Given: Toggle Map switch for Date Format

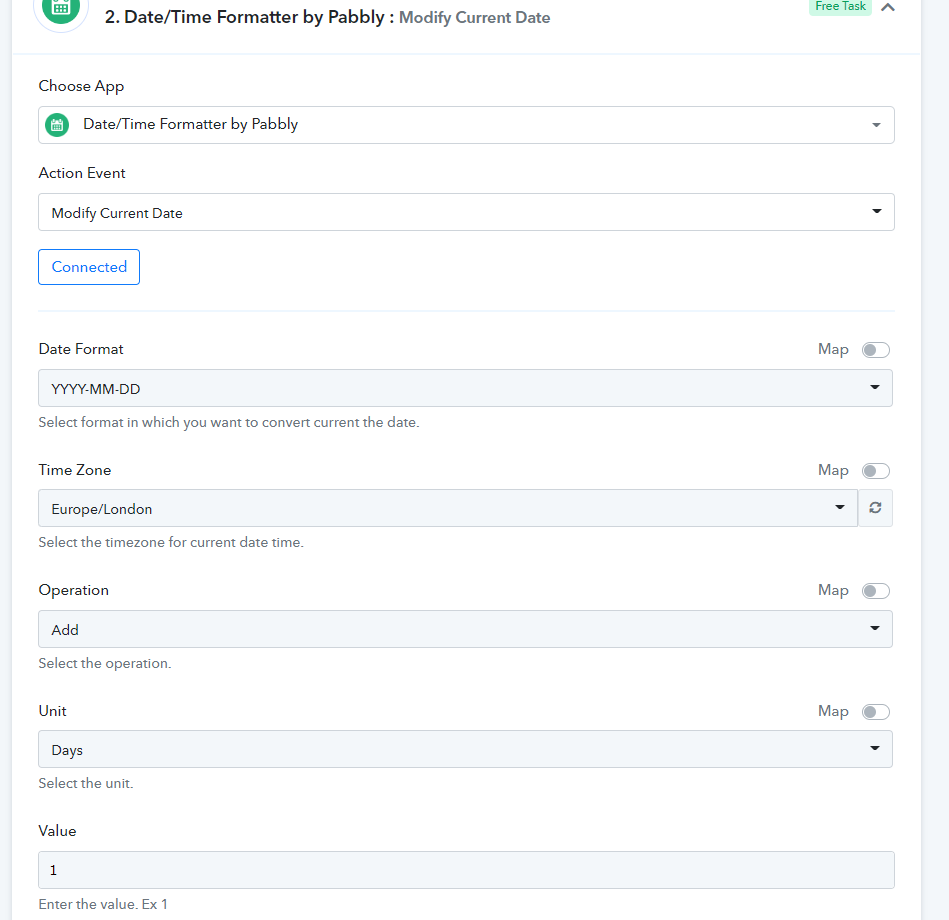Looking at the screenshot, I should 876,350.
